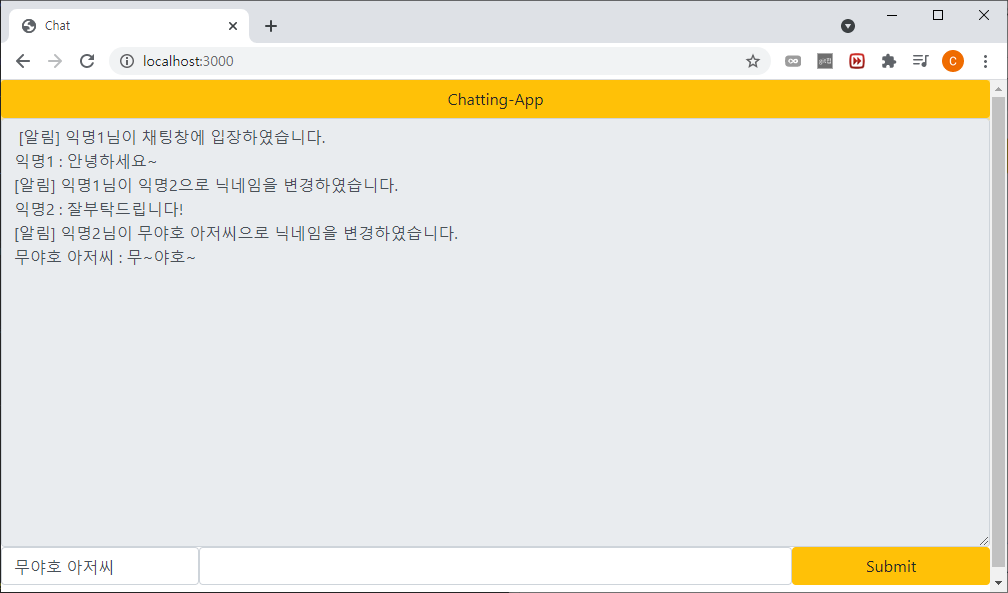This screenshot has width=1008, height=593.
Task: Click the line "익명1 : 안녕하세요~"
Action: 86,161
